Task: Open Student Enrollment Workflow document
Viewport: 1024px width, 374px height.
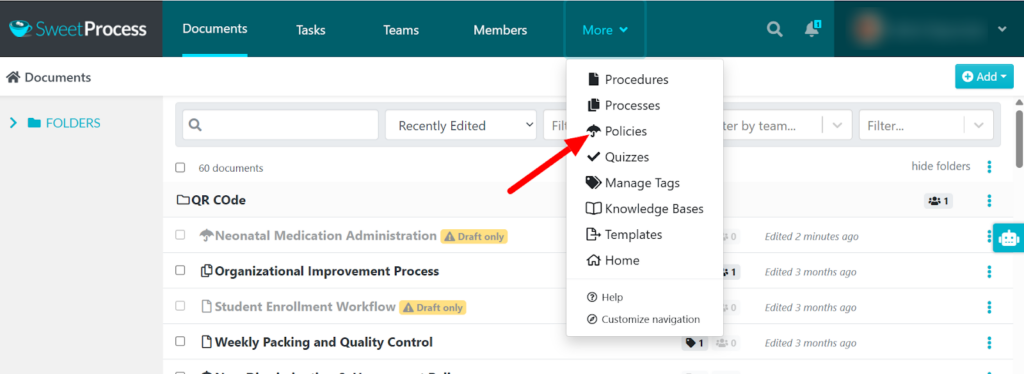Action: click(x=305, y=306)
